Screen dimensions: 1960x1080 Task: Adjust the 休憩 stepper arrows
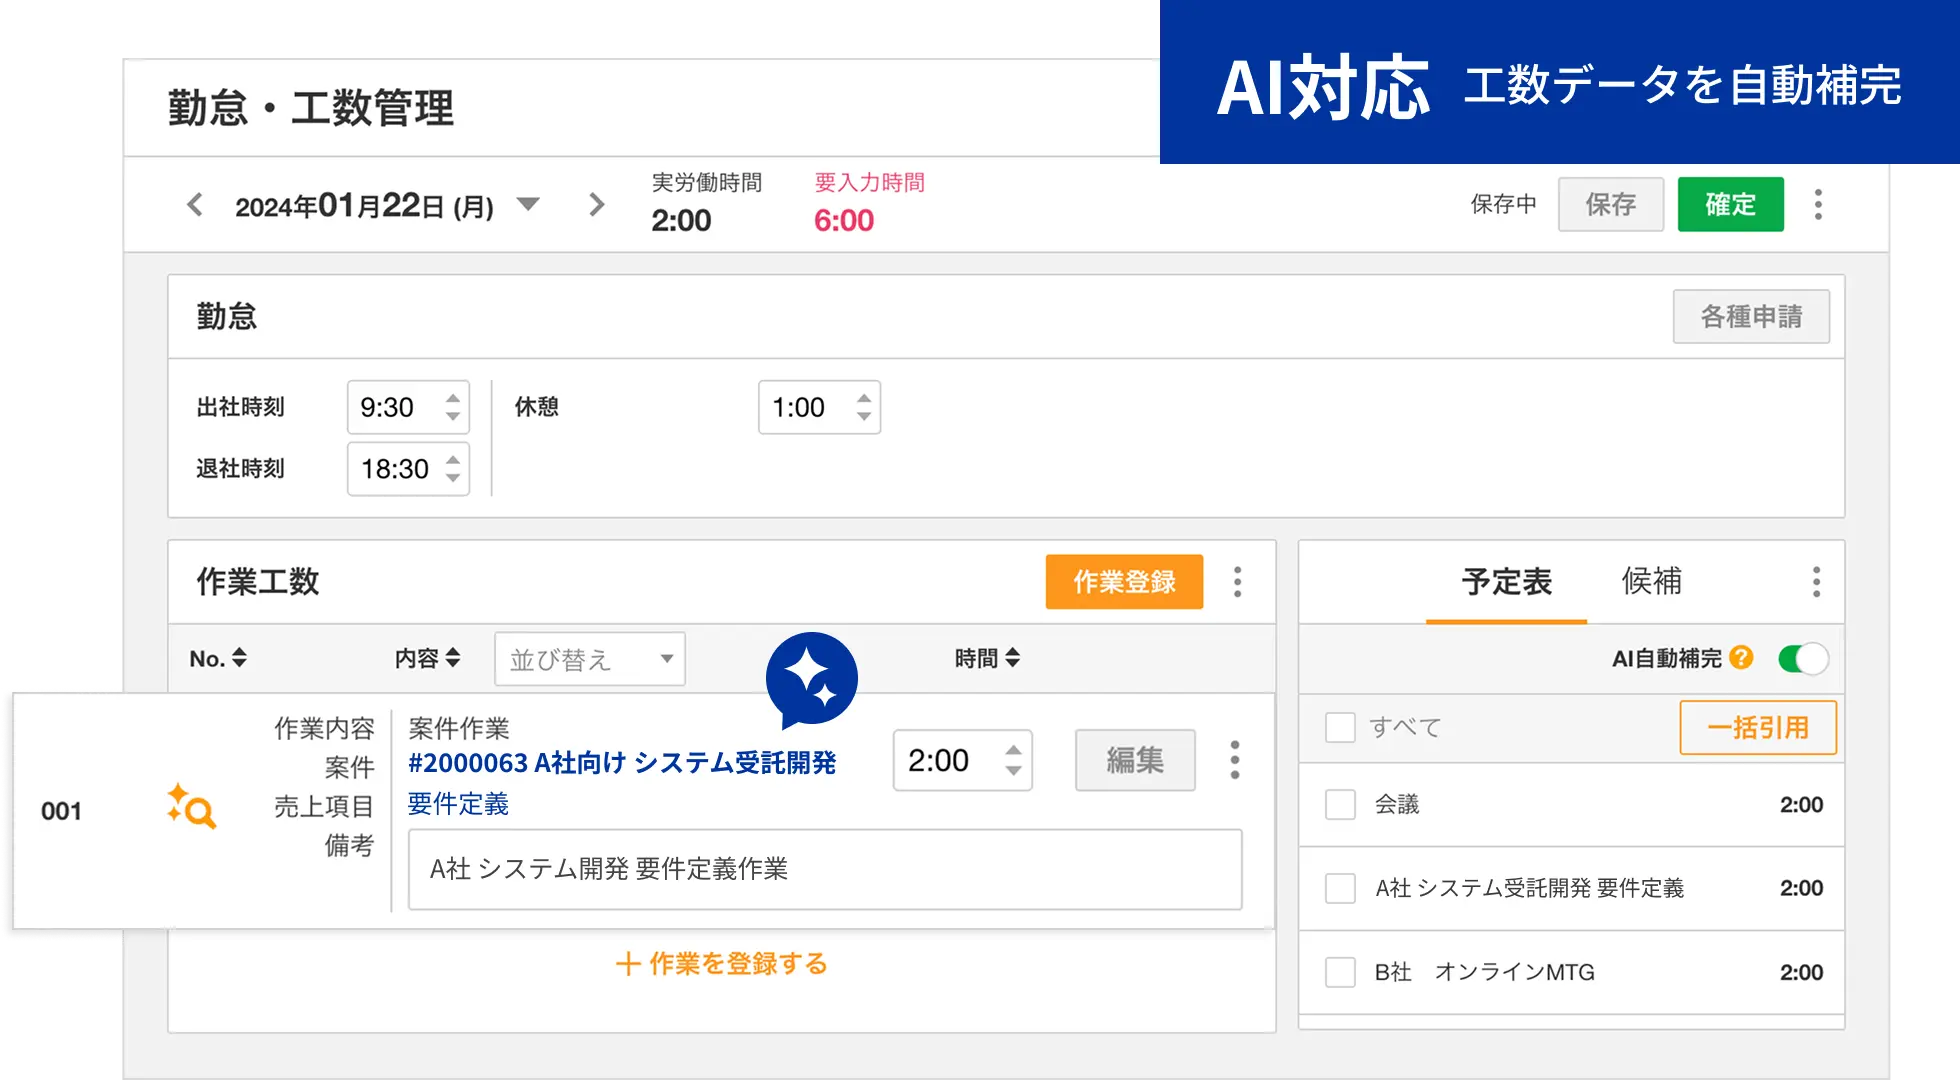tap(864, 408)
